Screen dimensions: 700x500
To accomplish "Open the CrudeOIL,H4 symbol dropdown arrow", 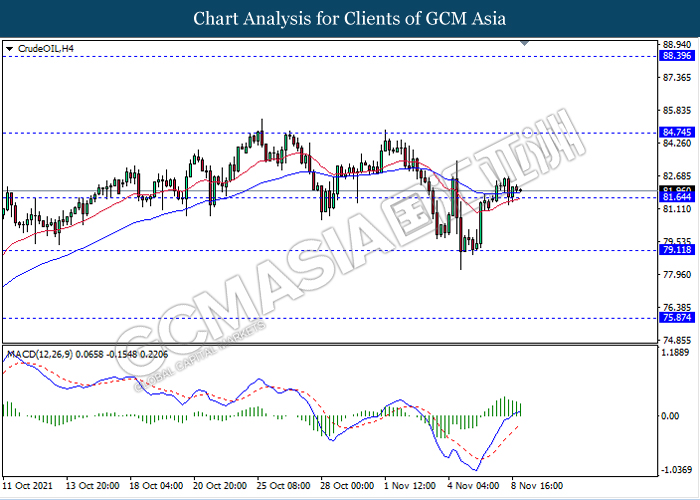I will click(10, 49).
